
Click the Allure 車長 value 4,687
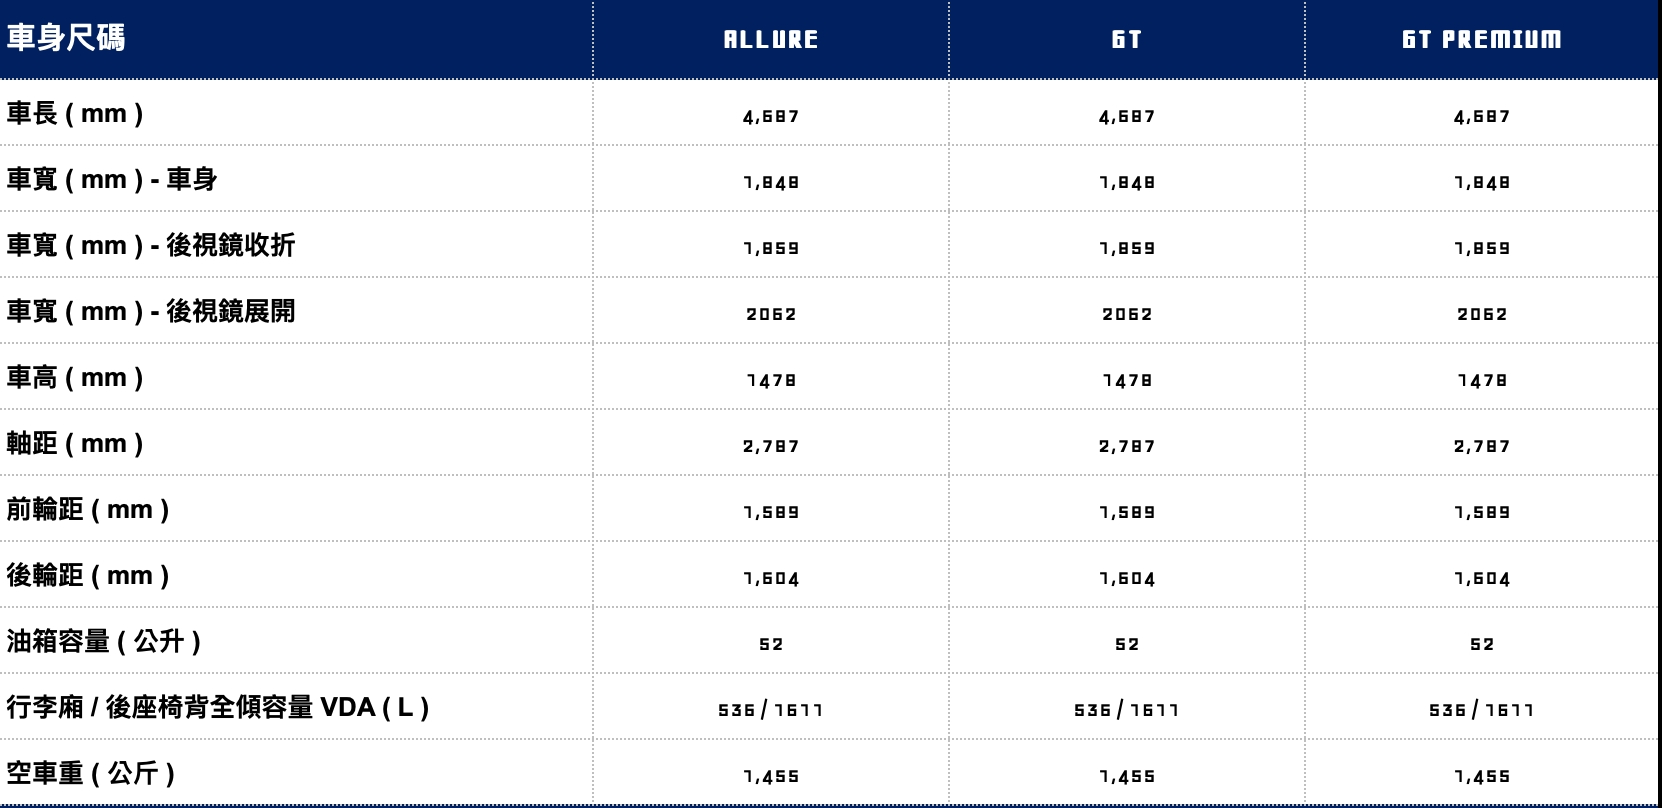771,116
